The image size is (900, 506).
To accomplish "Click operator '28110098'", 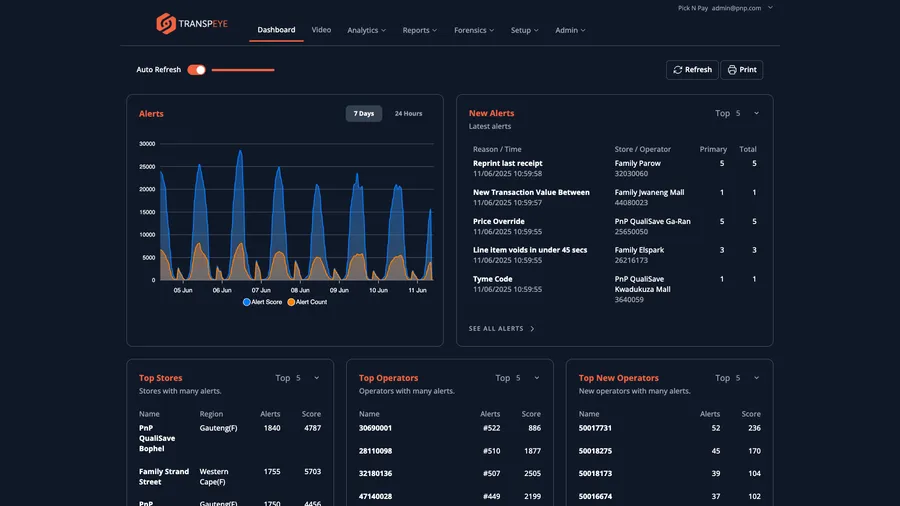I will 375,451.
